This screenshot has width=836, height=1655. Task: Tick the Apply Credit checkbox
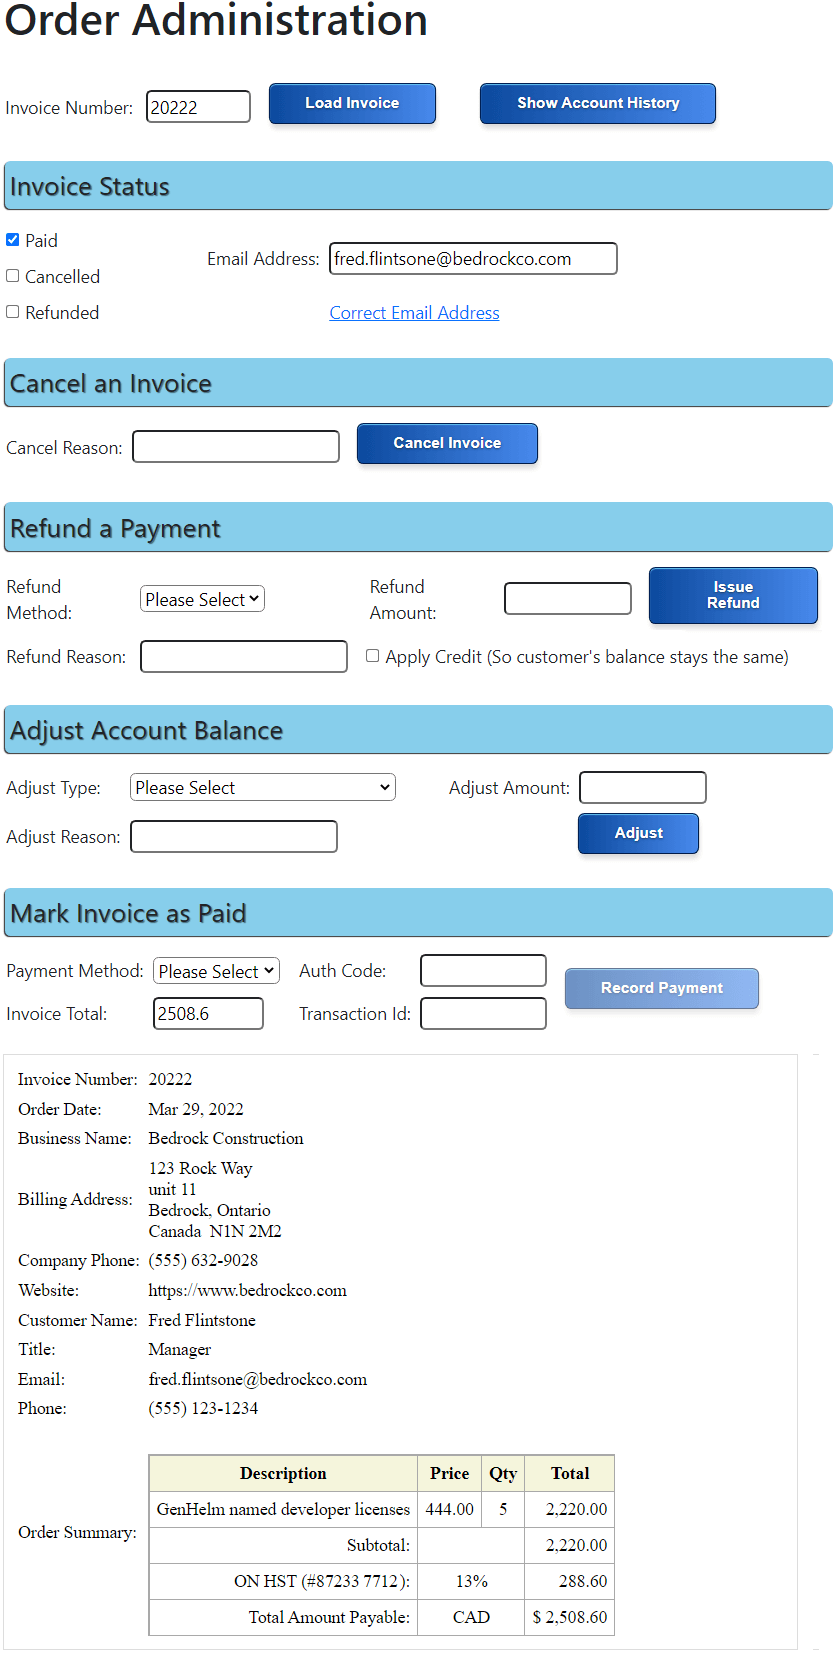(x=373, y=656)
